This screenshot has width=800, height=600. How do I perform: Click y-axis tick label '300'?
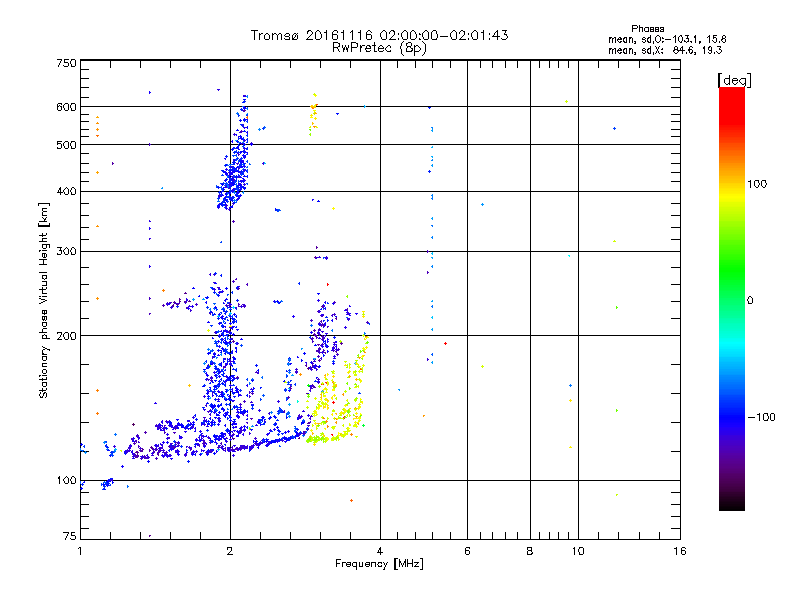click(66, 252)
